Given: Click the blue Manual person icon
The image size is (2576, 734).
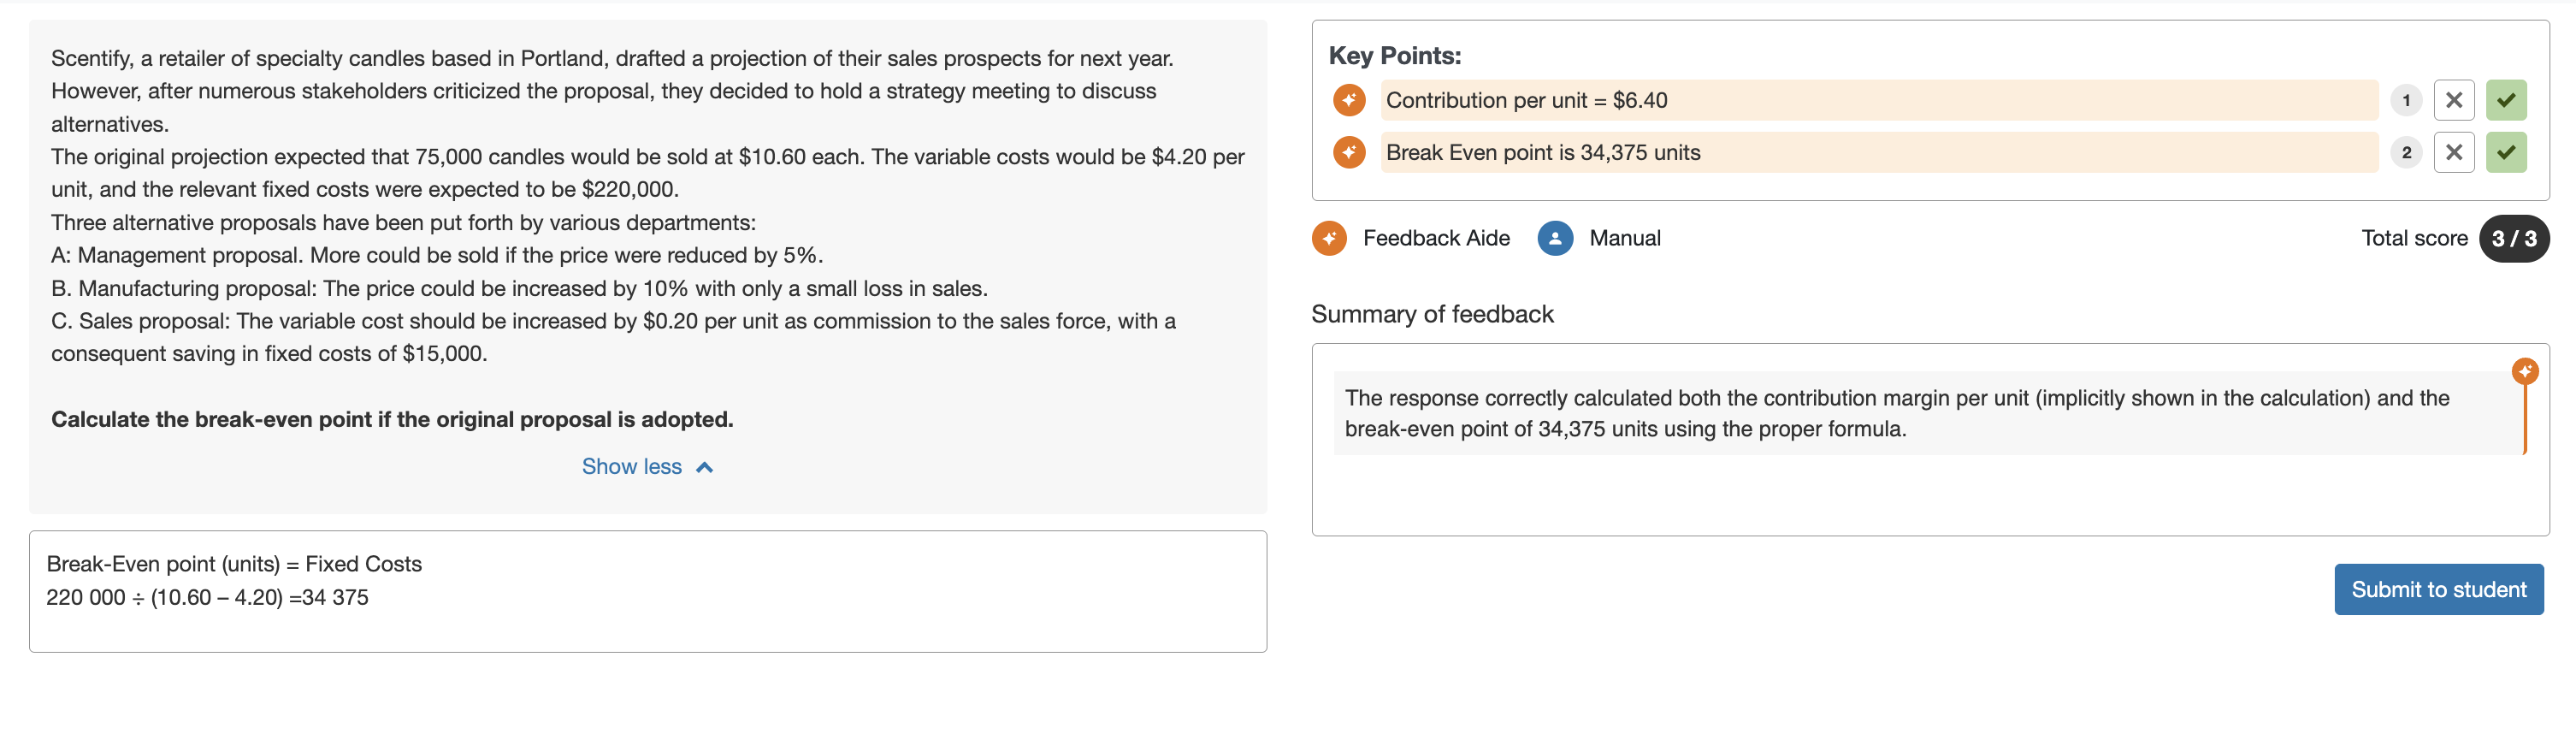Looking at the screenshot, I should coord(1555,238).
